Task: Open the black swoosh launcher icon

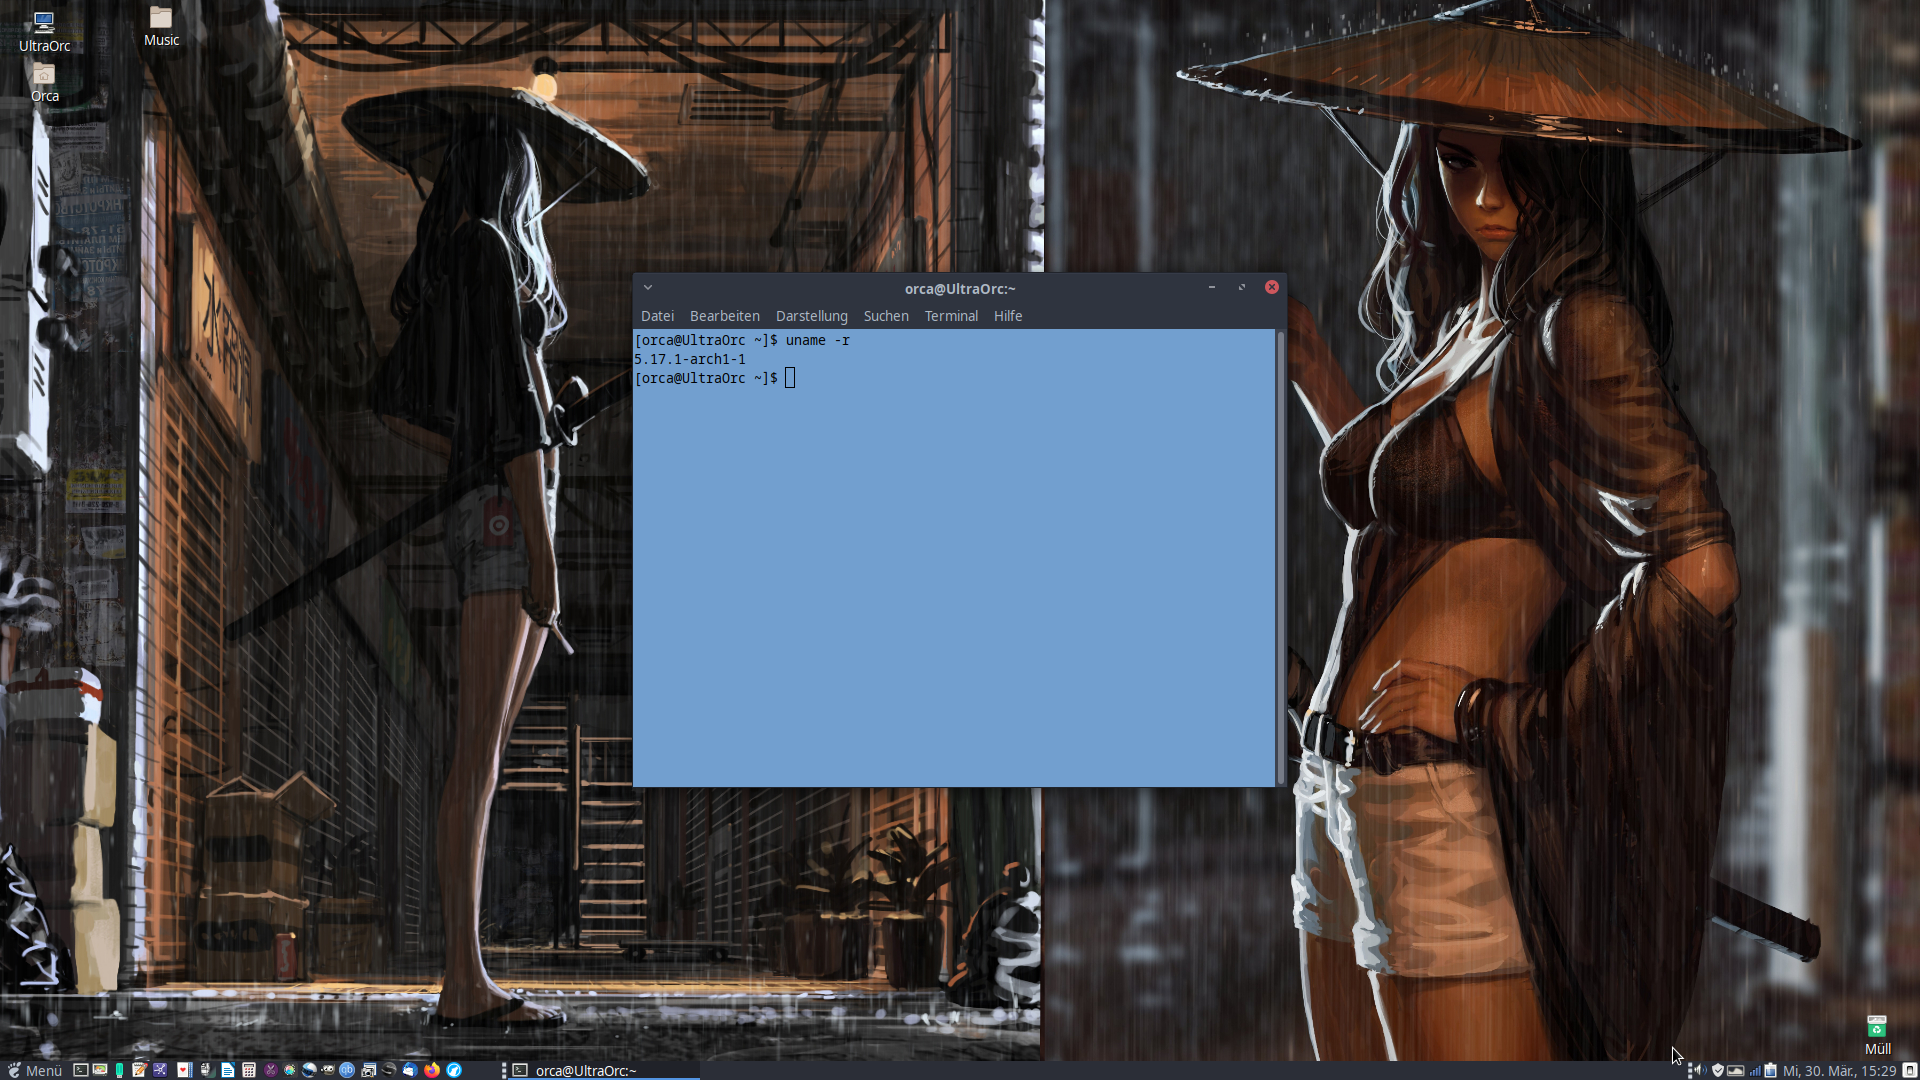Action: point(388,1070)
